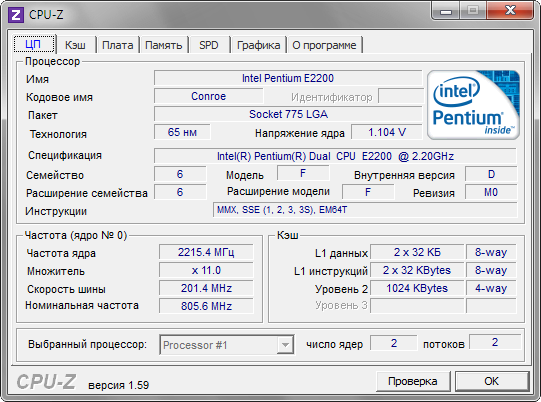Screen dimensions: 541x402
Task: Click the Intel Pentium E2200 name field
Action: point(288,78)
